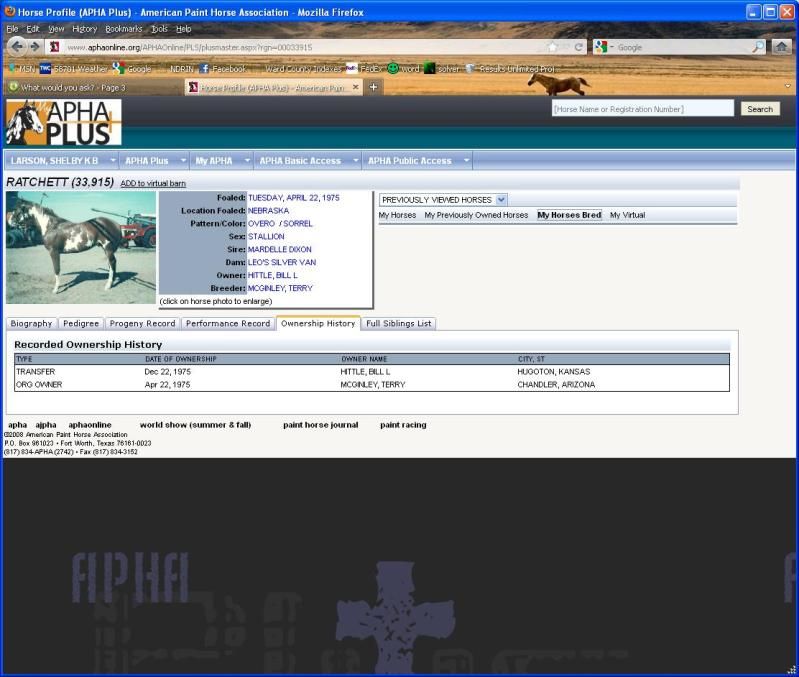
Task: Open the Facebook bookmark
Action: pyautogui.click(x=223, y=68)
